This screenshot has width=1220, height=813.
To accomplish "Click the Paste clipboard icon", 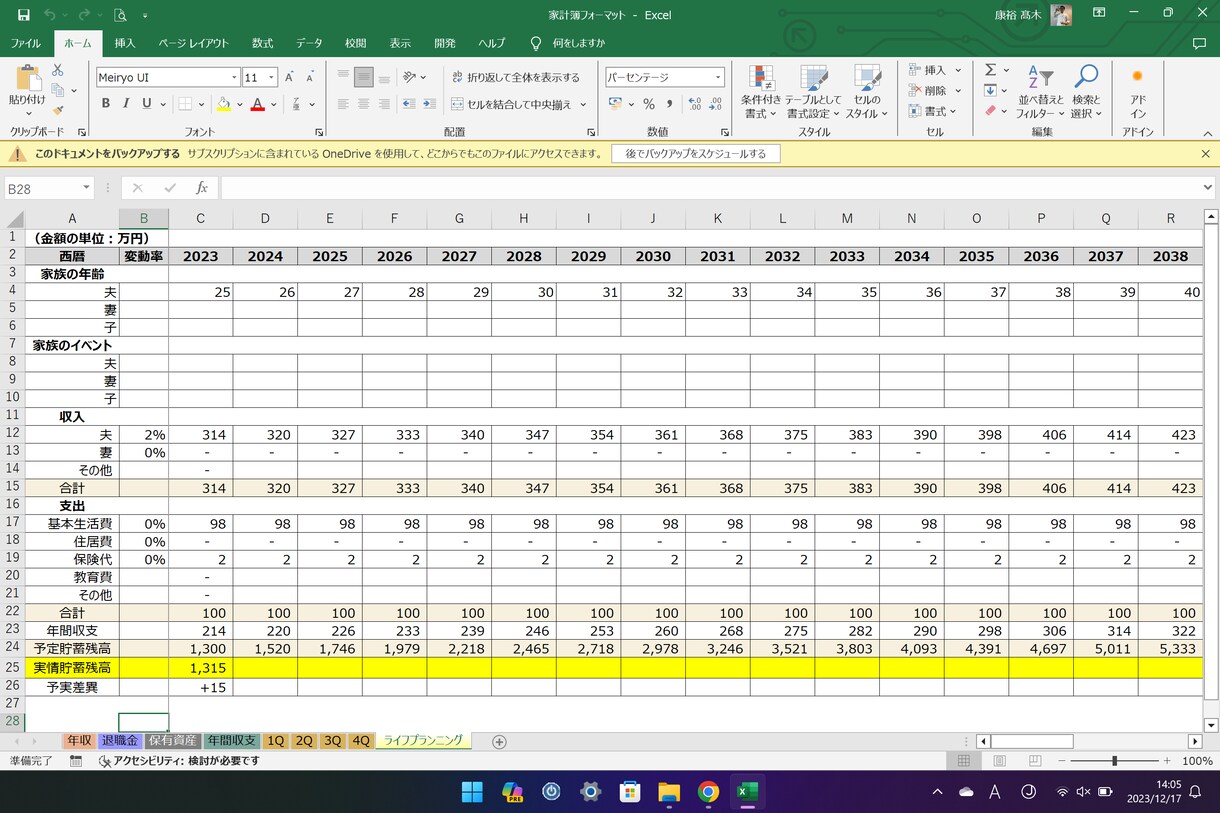I will (x=27, y=78).
